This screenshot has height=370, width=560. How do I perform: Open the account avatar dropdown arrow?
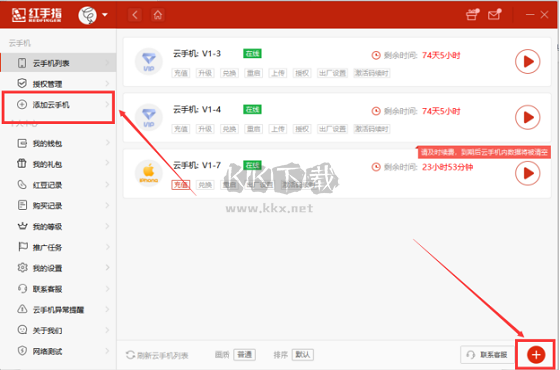[105, 15]
